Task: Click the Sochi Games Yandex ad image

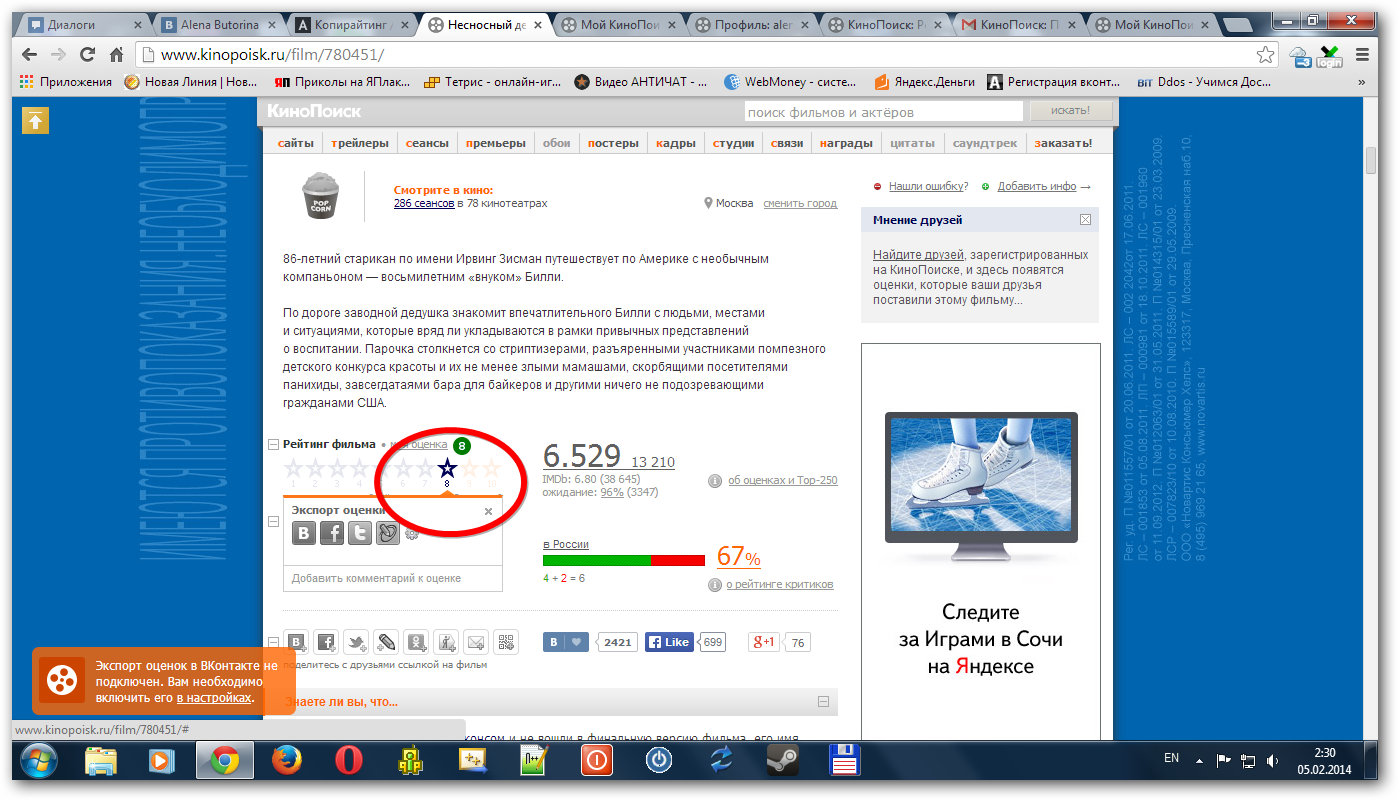Action: click(980, 540)
